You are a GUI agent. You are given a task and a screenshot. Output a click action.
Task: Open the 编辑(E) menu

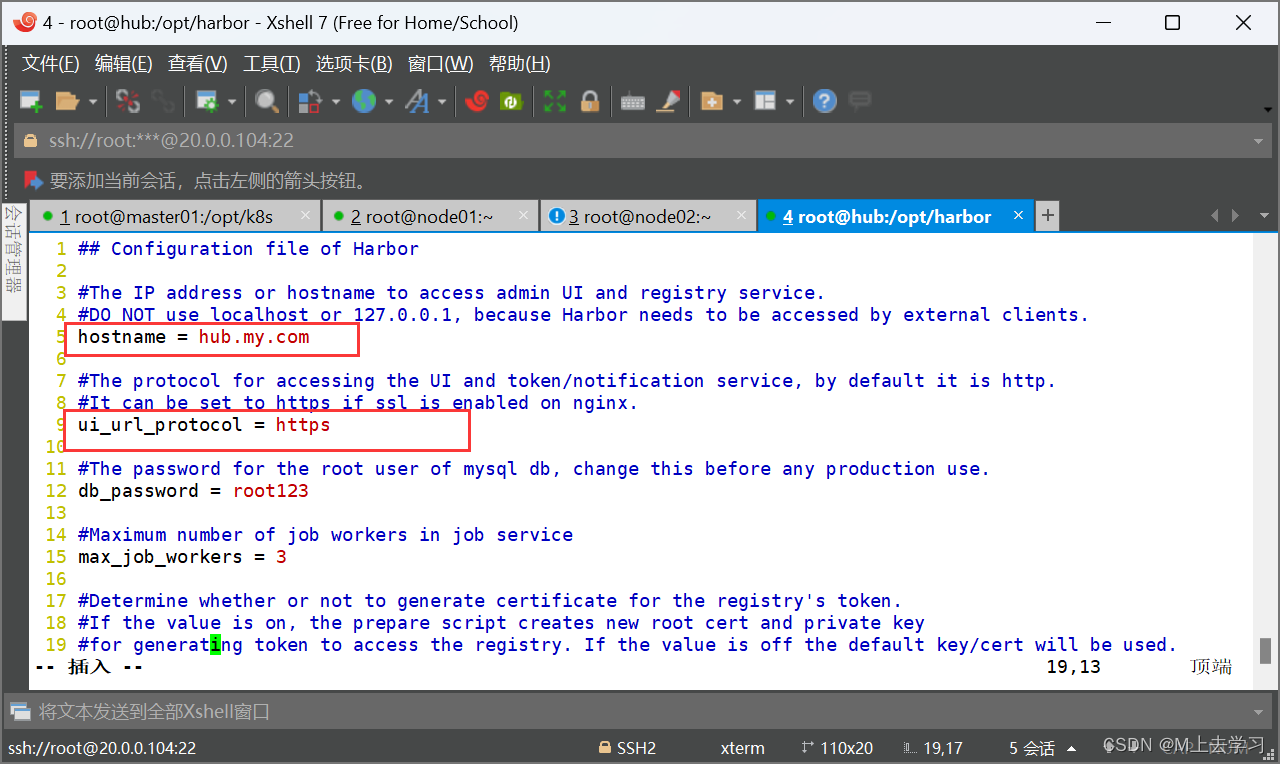(x=124, y=64)
